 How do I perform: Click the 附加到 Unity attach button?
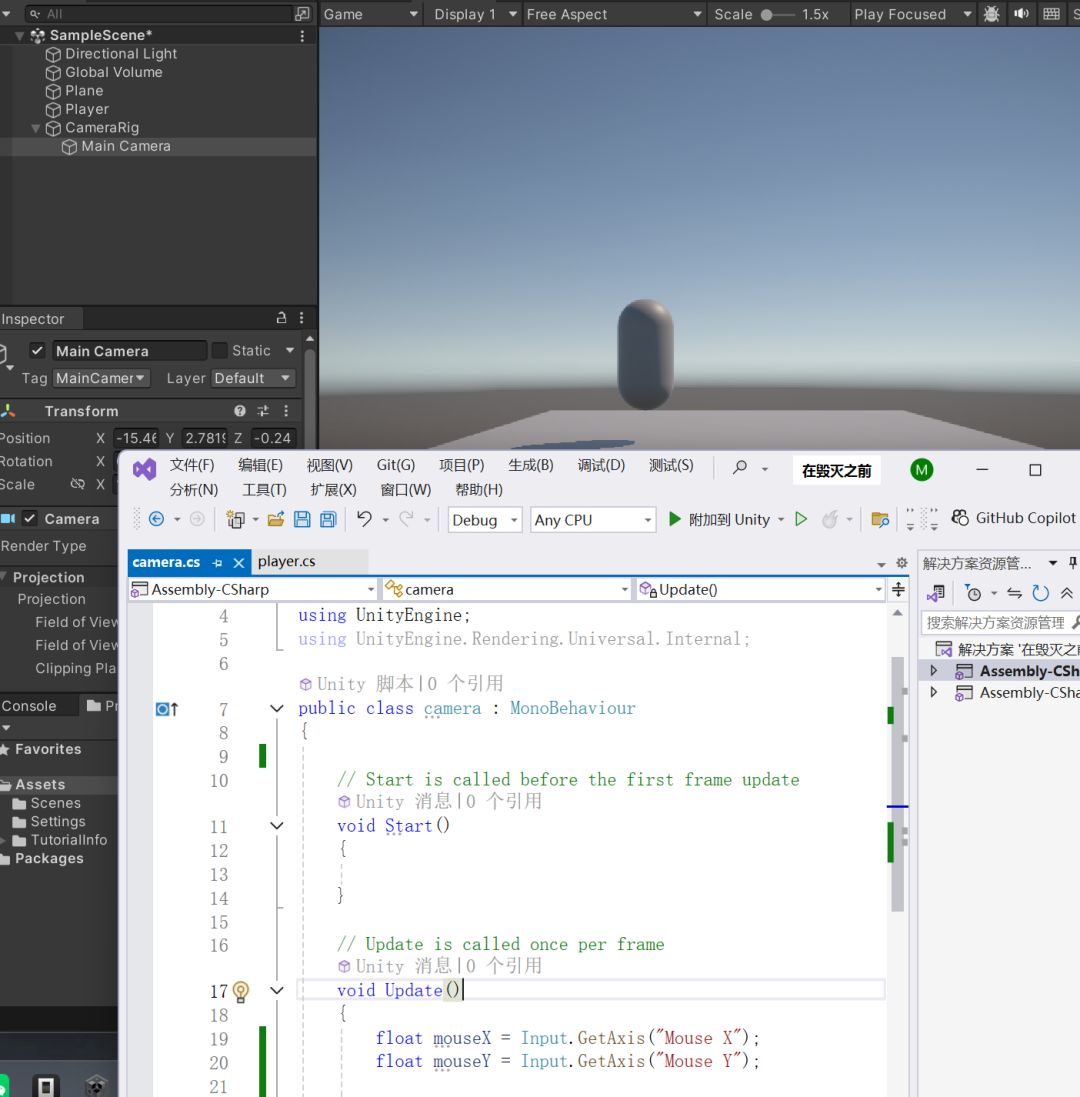pyautogui.click(x=719, y=519)
